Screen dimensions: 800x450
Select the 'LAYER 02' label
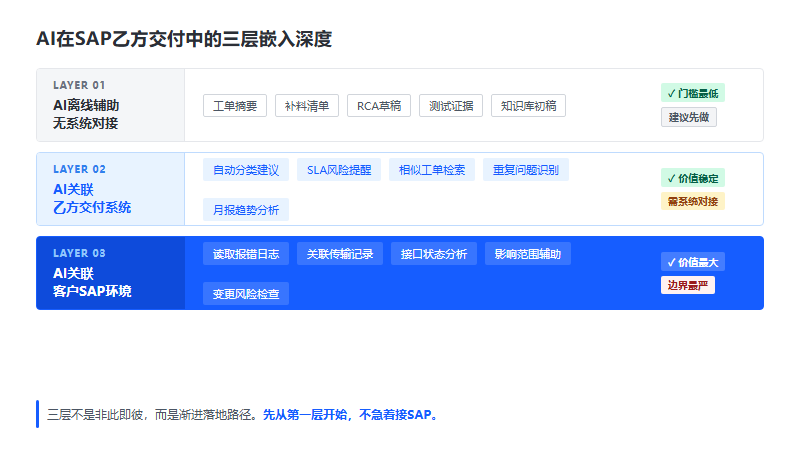[x=79, y=169]
